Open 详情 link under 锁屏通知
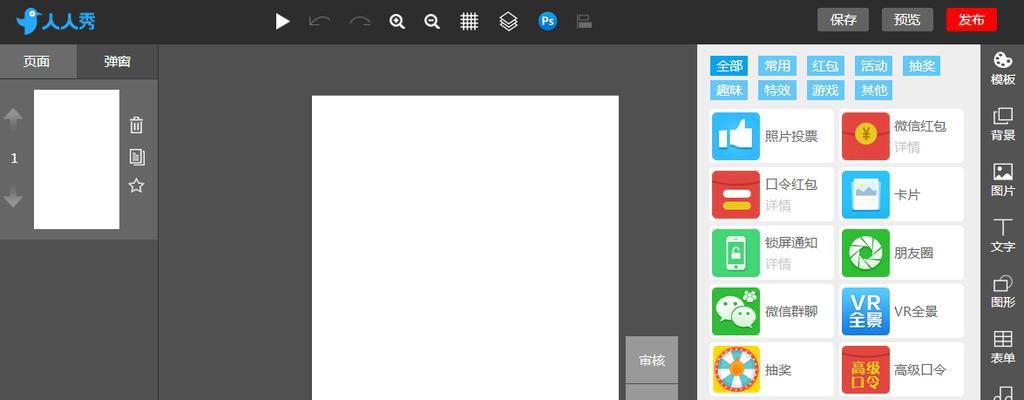 [x=778, y=265]
